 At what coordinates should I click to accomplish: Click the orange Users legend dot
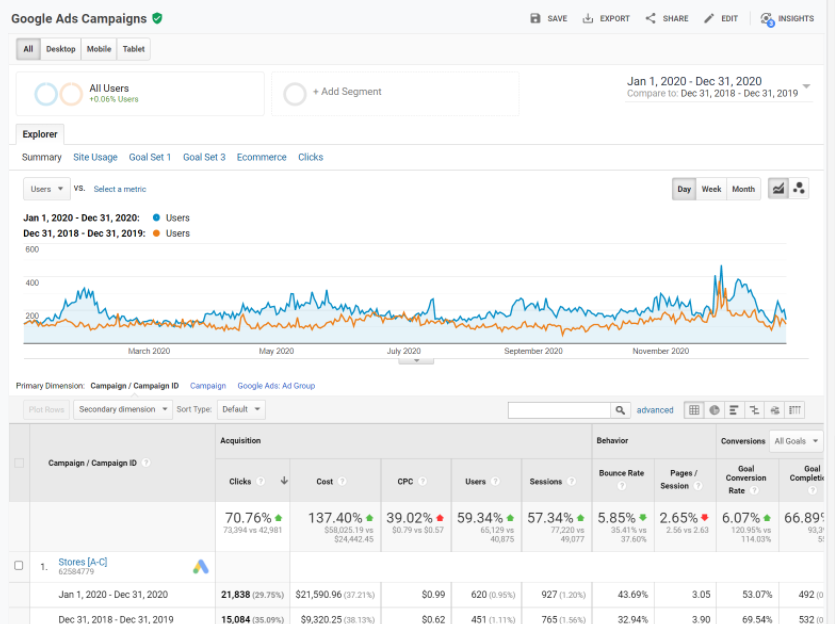point(156,233)
